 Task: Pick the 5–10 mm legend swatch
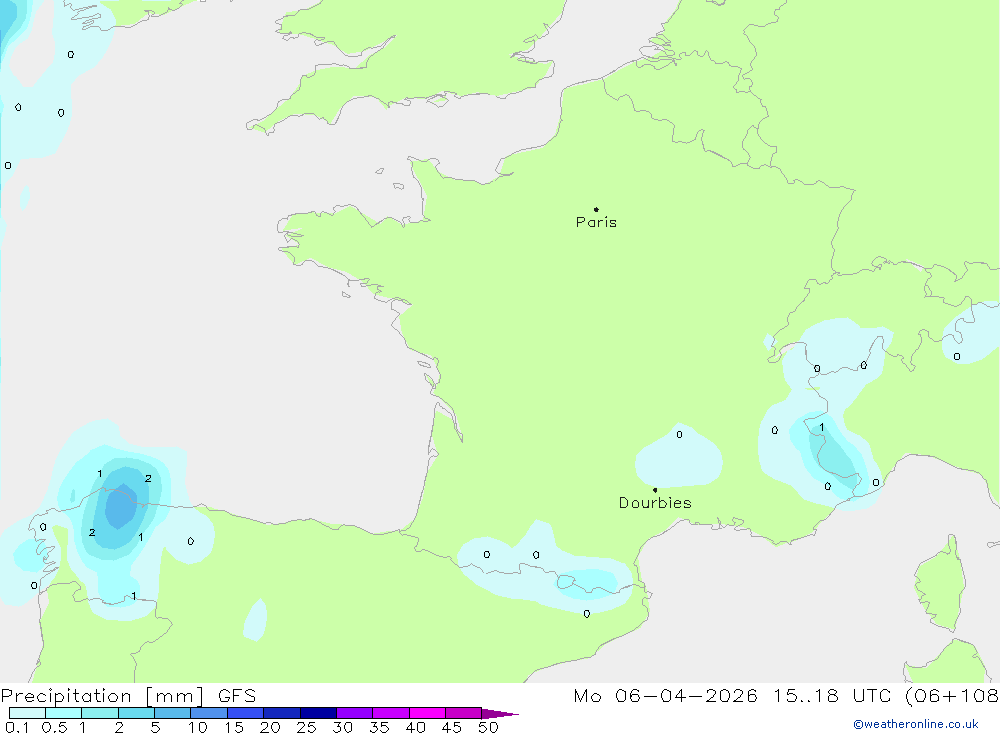[172, 713]
